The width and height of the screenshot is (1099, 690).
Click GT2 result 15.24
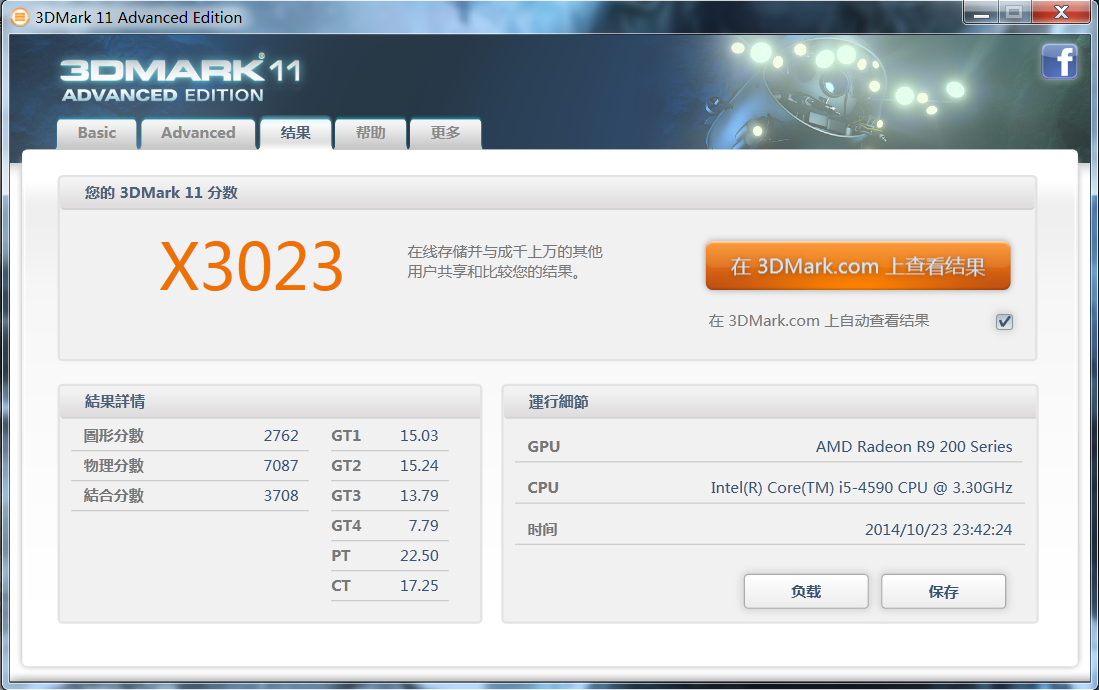click(x=419, y=466)
